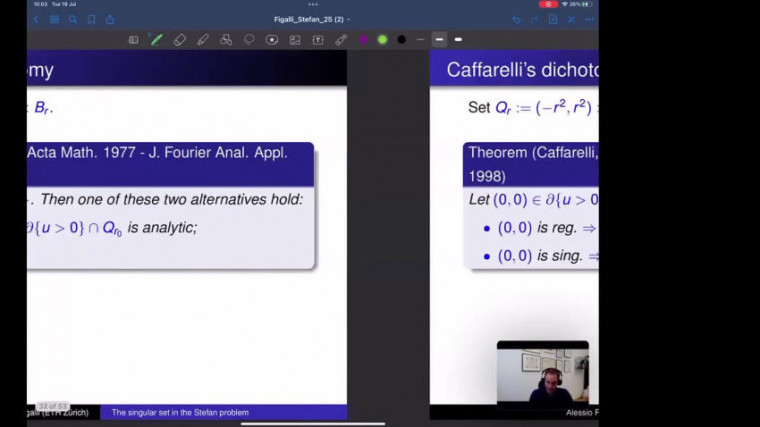
Task: Select the Highlighter tool
Action: pos(203,40)
